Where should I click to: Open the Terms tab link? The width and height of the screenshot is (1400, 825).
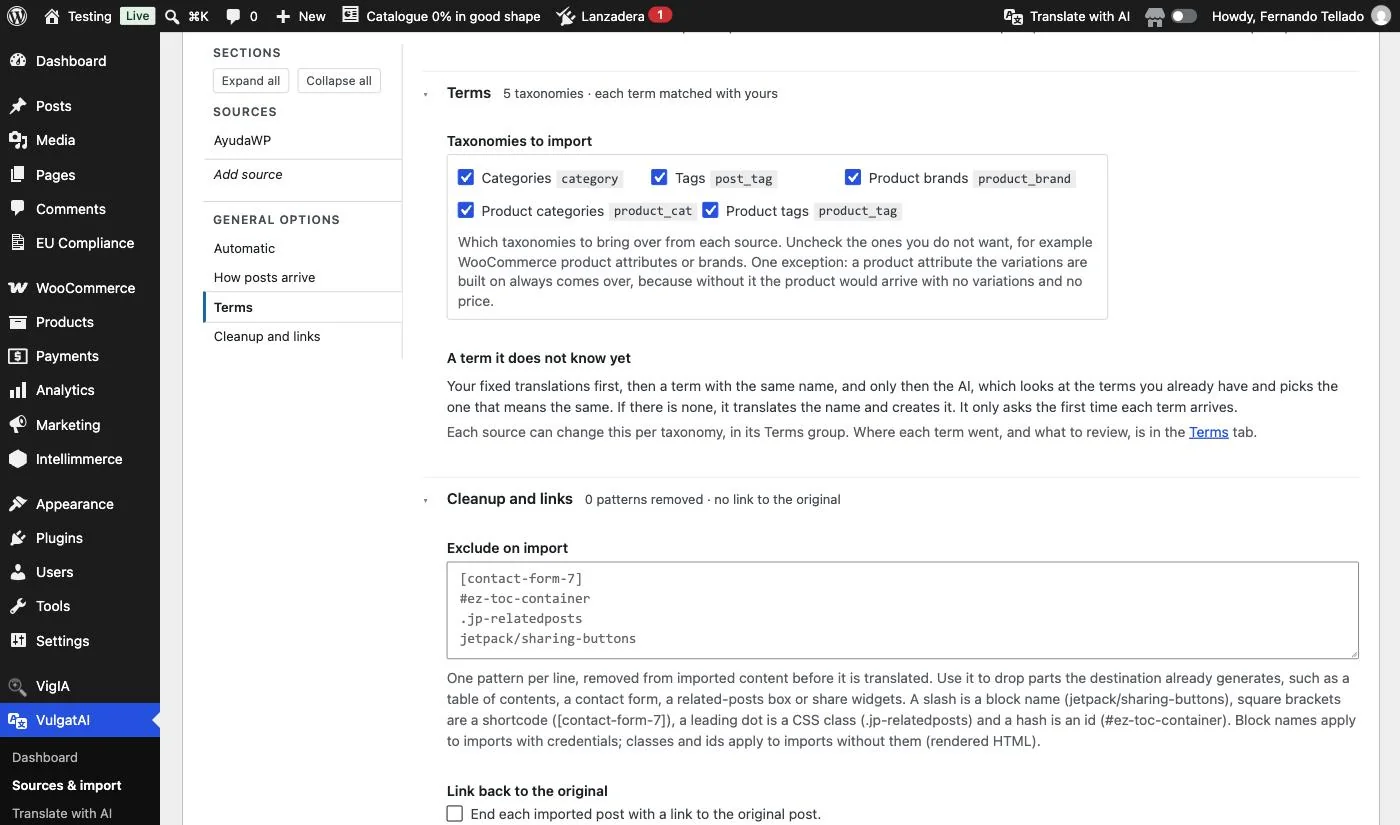coord(1208,432)
